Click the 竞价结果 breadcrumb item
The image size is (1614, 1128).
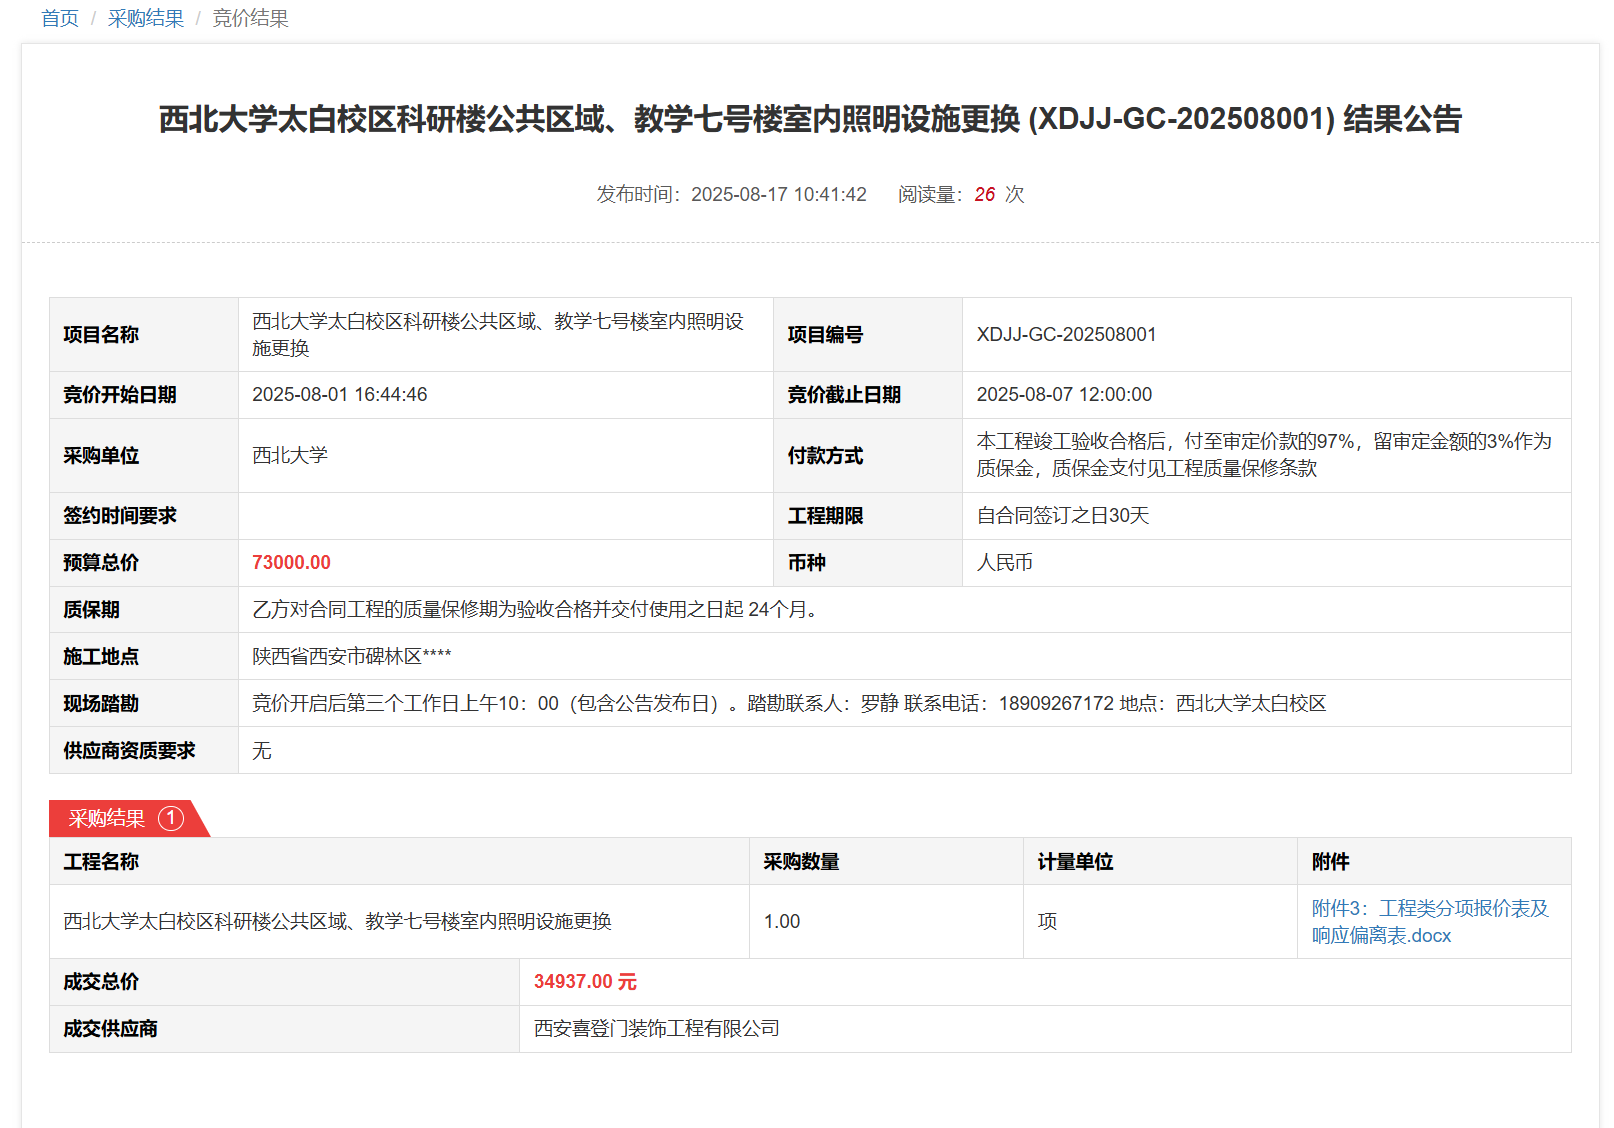[250, 19]
